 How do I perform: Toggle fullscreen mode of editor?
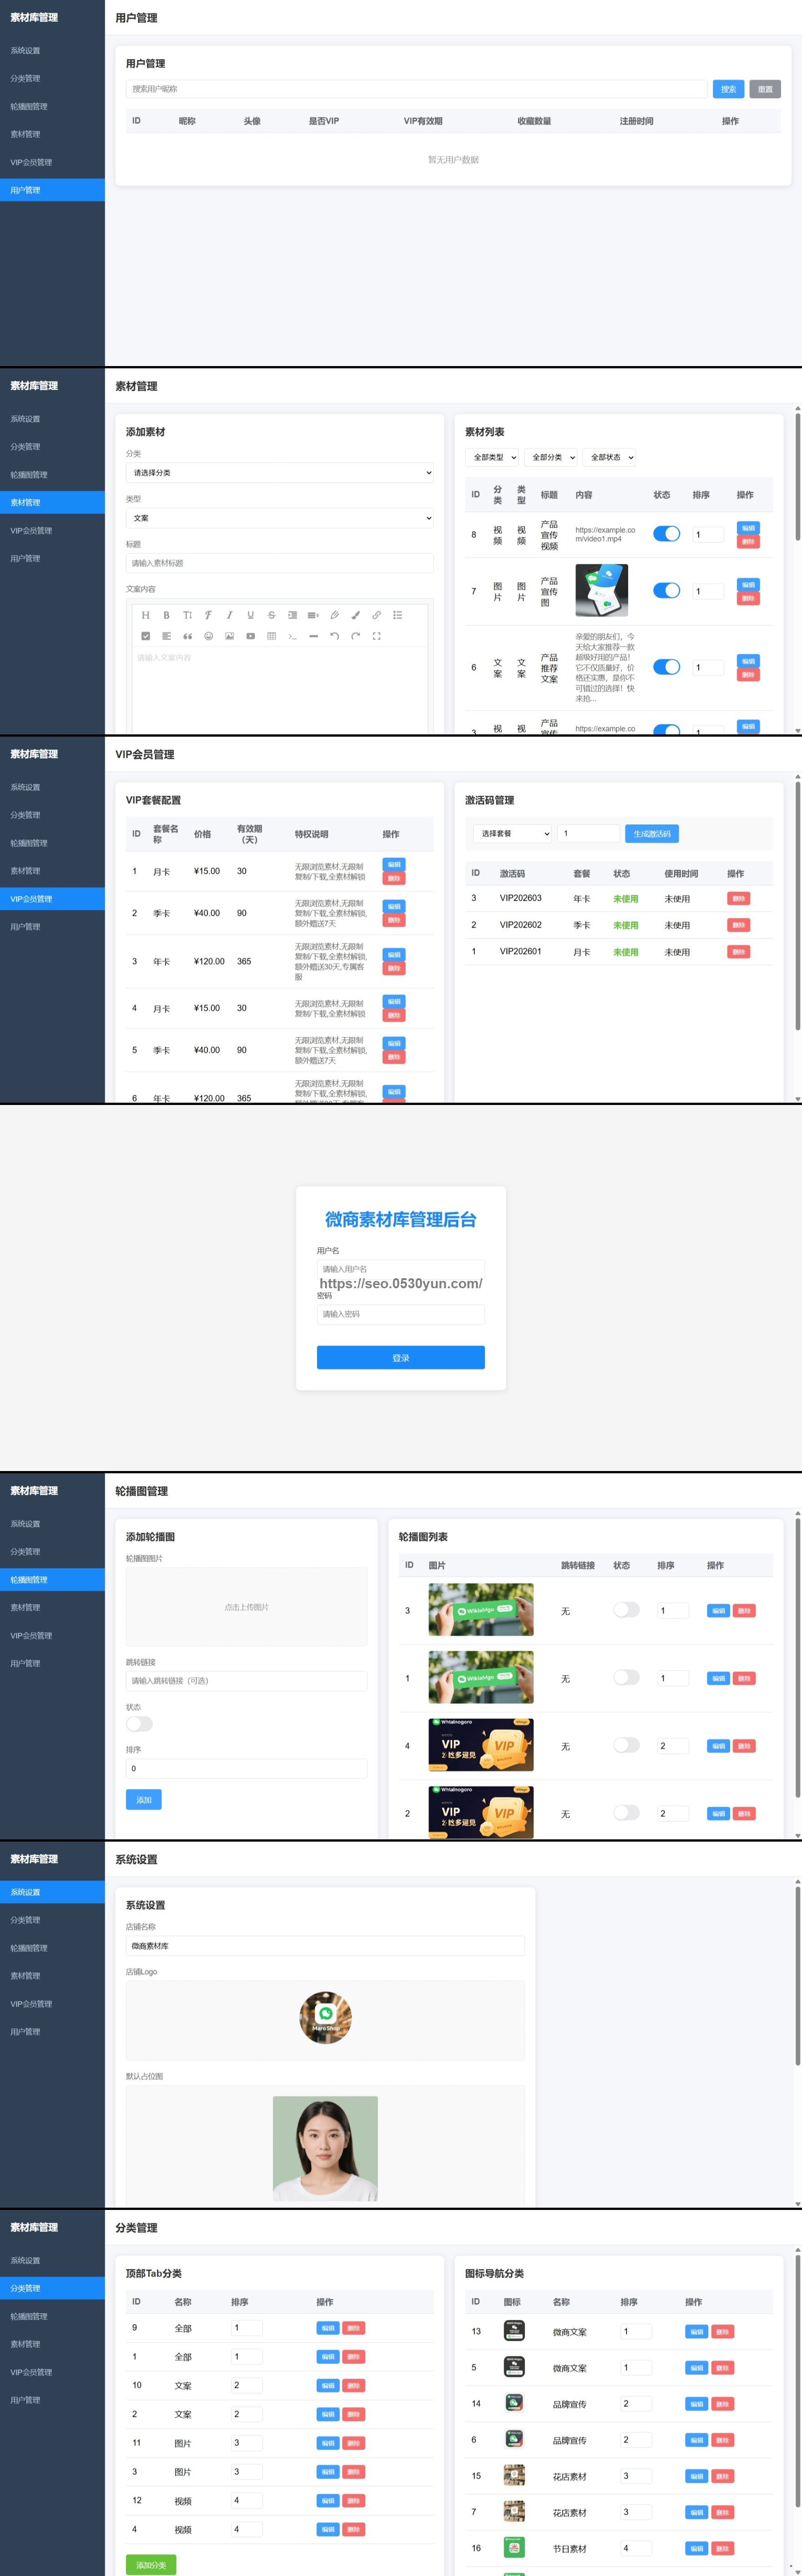pyautogui.click(x=376, y=636)
